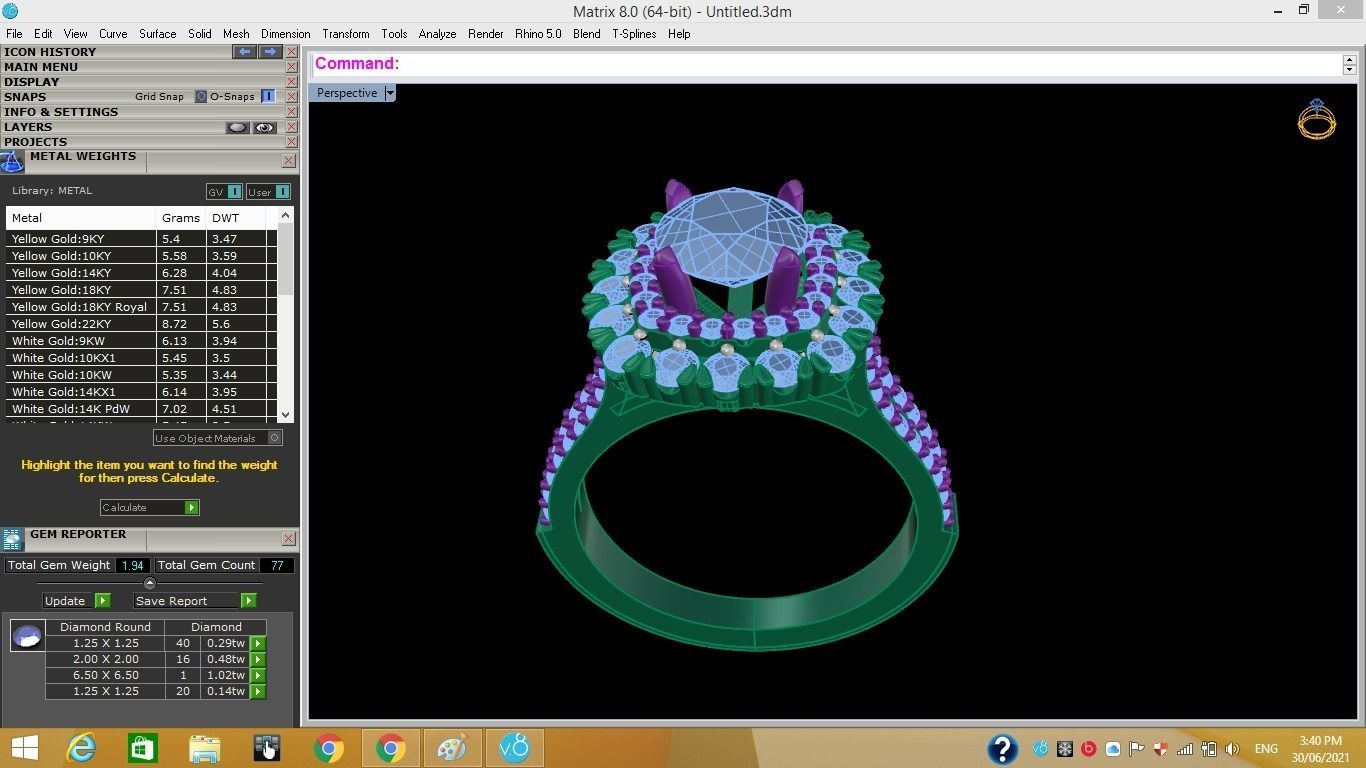Open Windows Start button
Viewport: 1366px width, 768px height.
click(x=24, y=748)
